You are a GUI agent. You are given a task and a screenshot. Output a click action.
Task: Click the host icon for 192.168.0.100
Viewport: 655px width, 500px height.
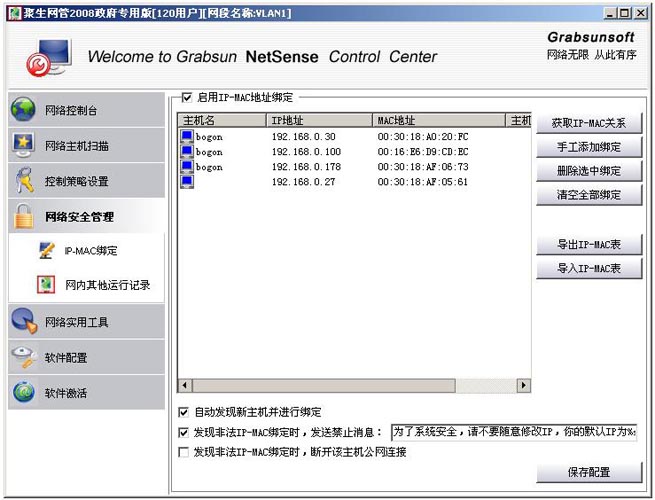click(x=187, y=152)
